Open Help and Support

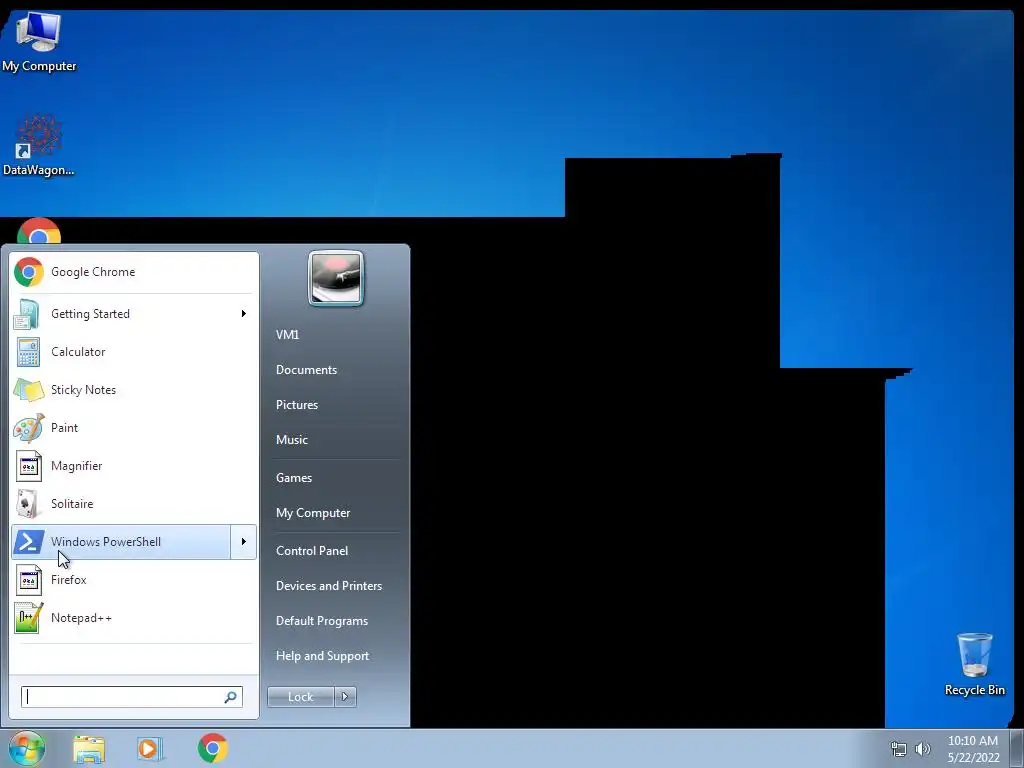coord(322,656)
